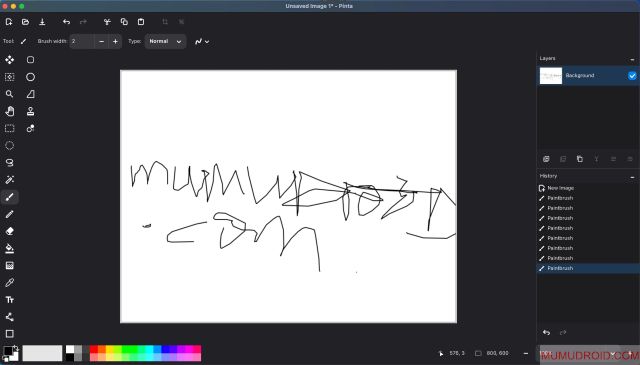The image size is (640, 365).
Task: Select the Eraser tool
Action: coord(10,231)
